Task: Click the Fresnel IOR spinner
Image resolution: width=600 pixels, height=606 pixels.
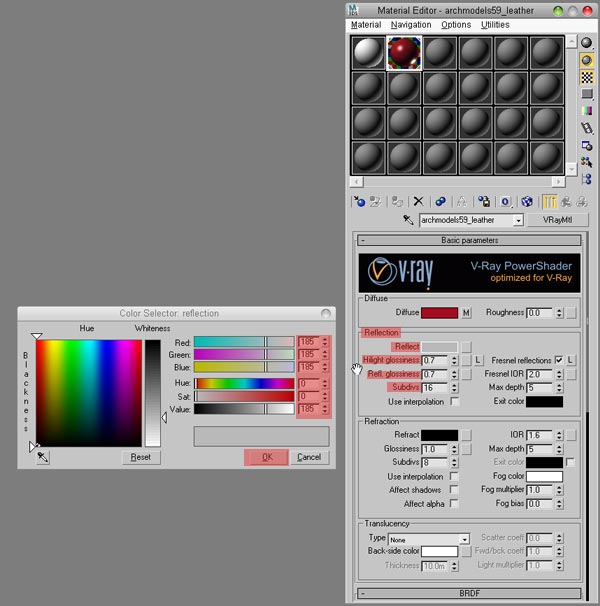Action: pos(559,374)
